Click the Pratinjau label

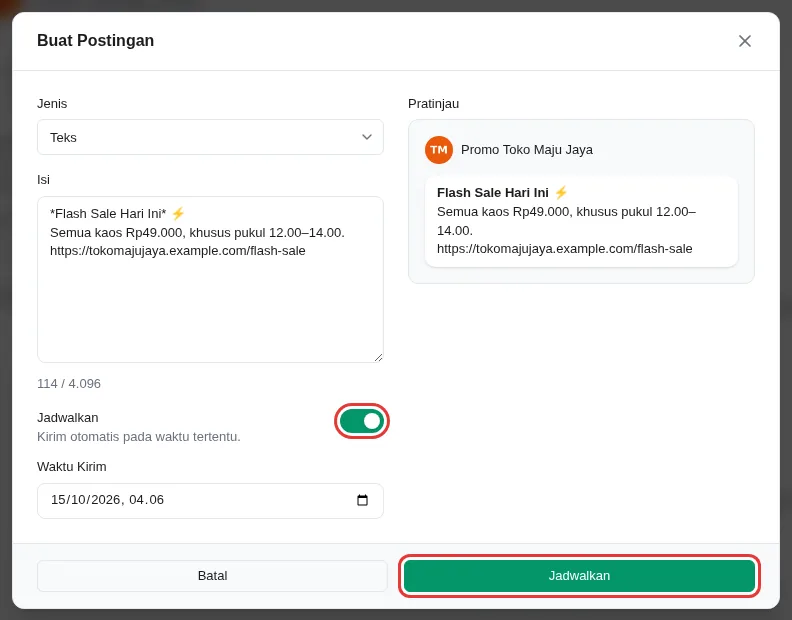pyautogui.click(x=433, y=104)
